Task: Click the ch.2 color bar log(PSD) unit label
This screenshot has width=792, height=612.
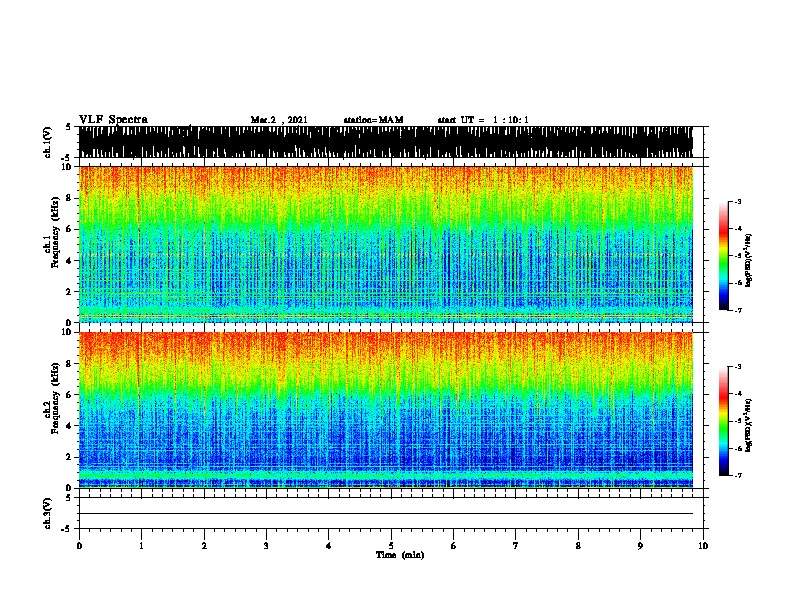Action: click(x=749, y=425)
